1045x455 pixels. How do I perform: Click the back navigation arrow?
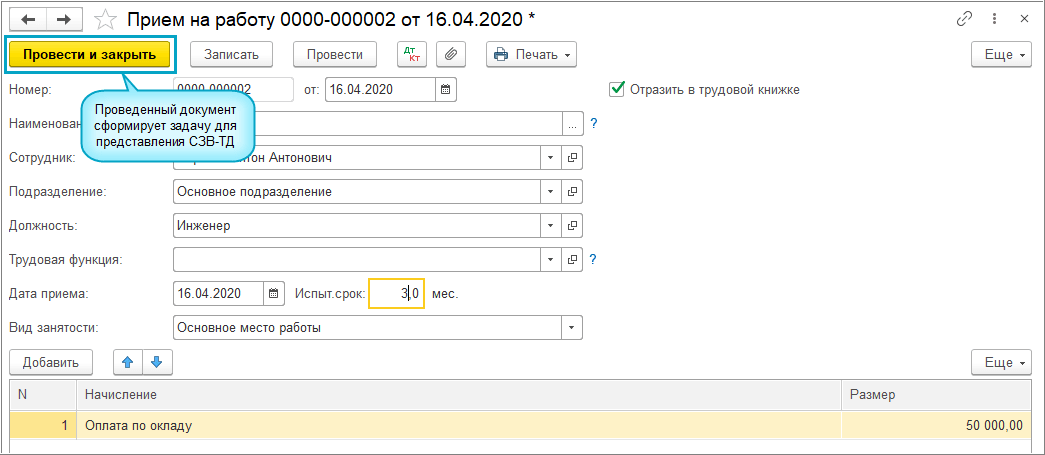click(x=27, y=18)
